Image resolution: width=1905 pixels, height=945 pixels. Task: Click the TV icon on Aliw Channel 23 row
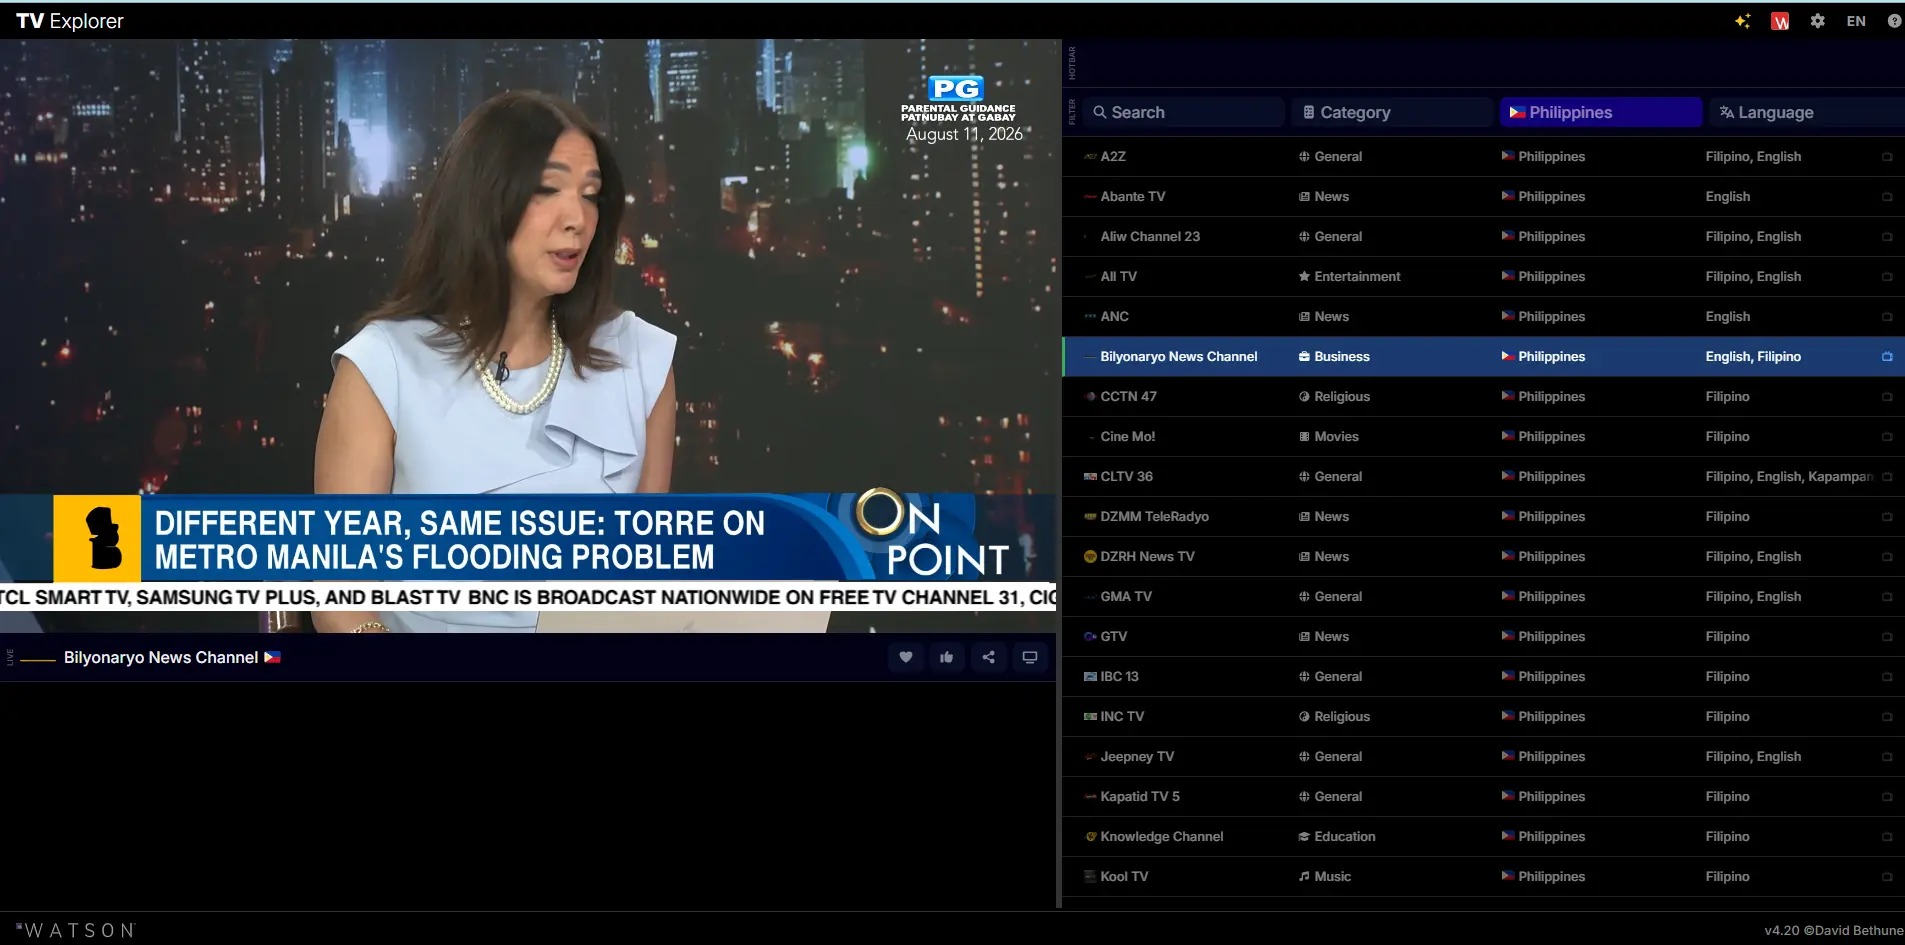(1887, 237)
